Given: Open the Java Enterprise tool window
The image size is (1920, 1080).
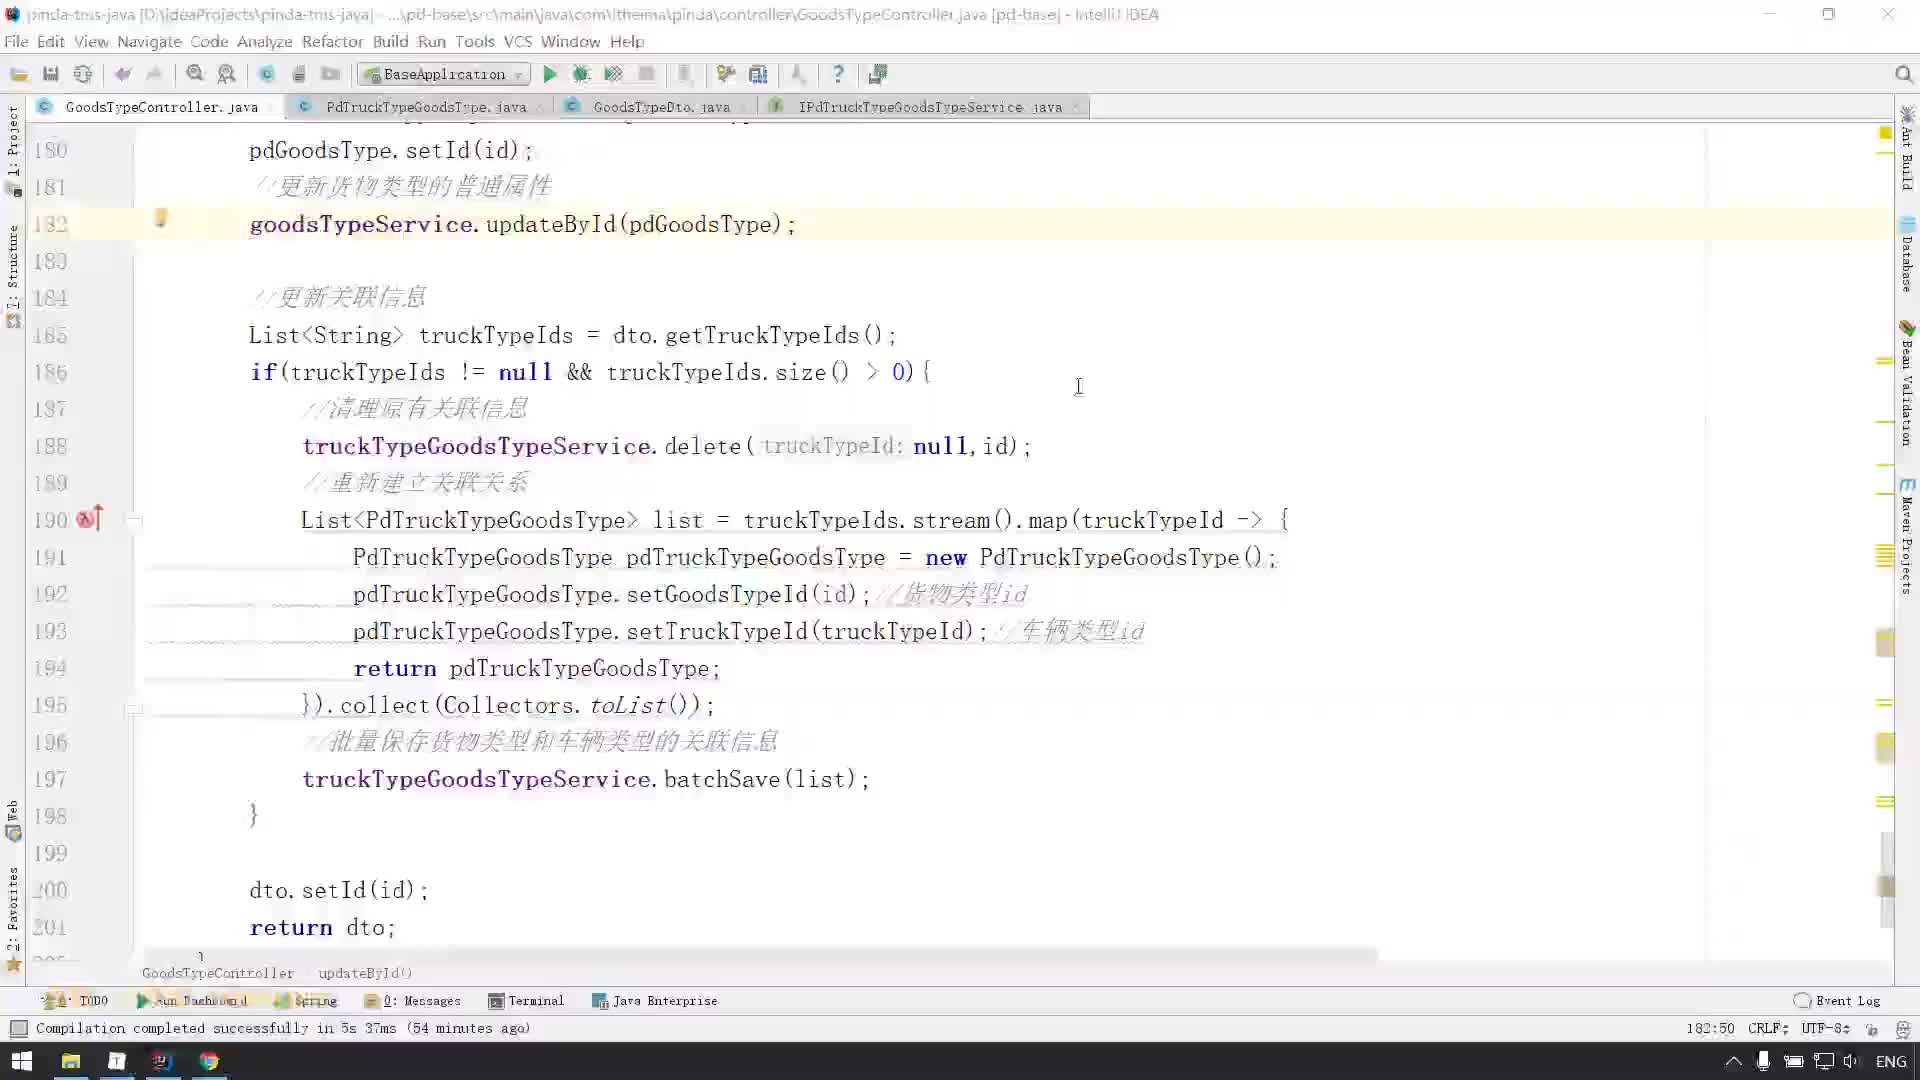Looking at the screenshot, I should (655, 1001).
